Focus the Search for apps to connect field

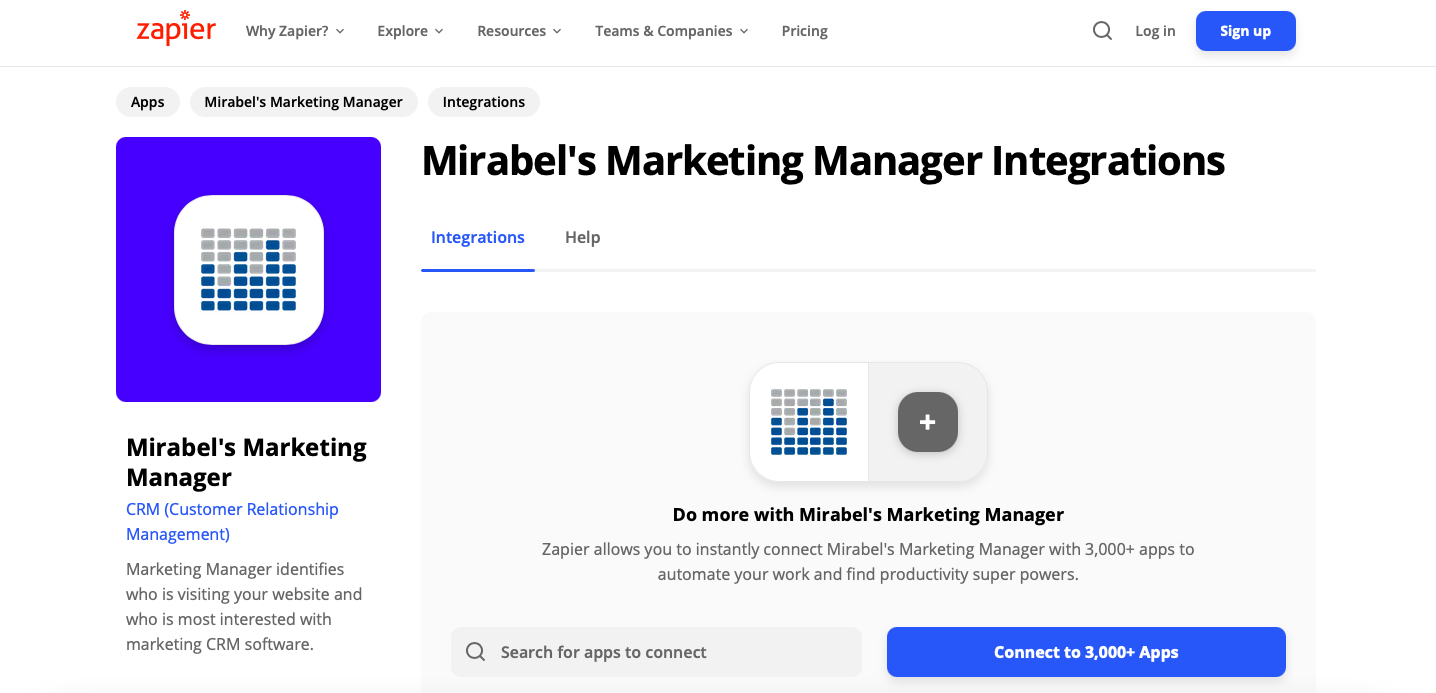pyautogui.click(x=670, y=652)
